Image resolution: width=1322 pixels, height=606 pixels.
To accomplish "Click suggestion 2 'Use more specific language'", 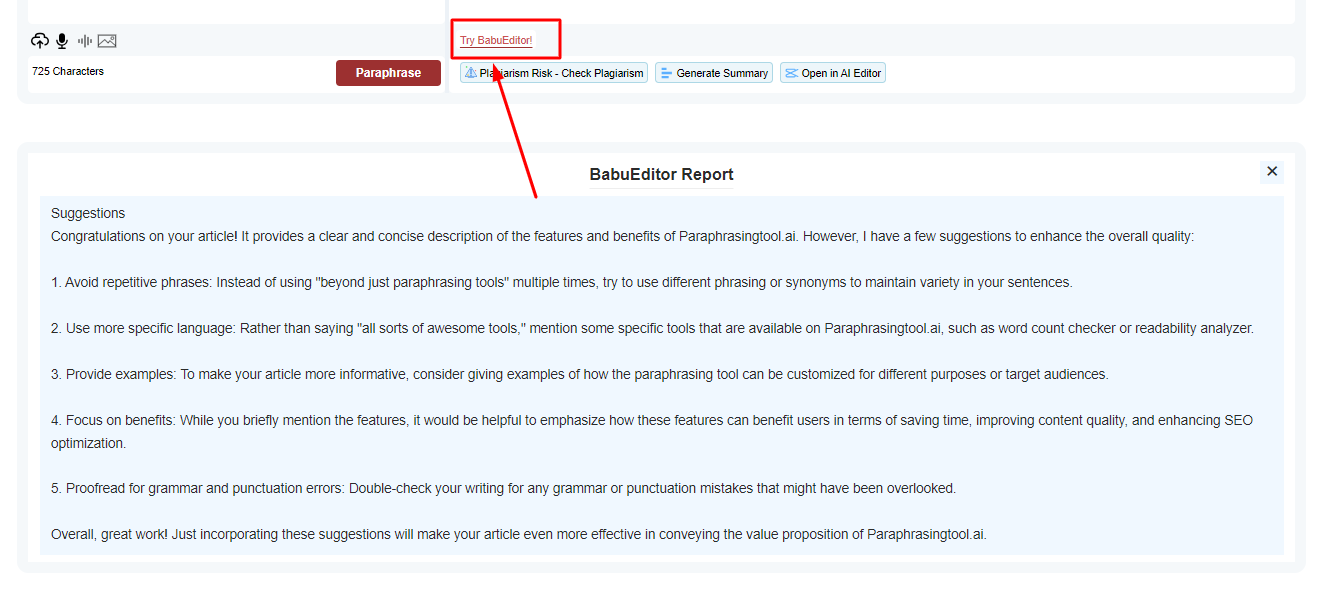I will point(652,328).
